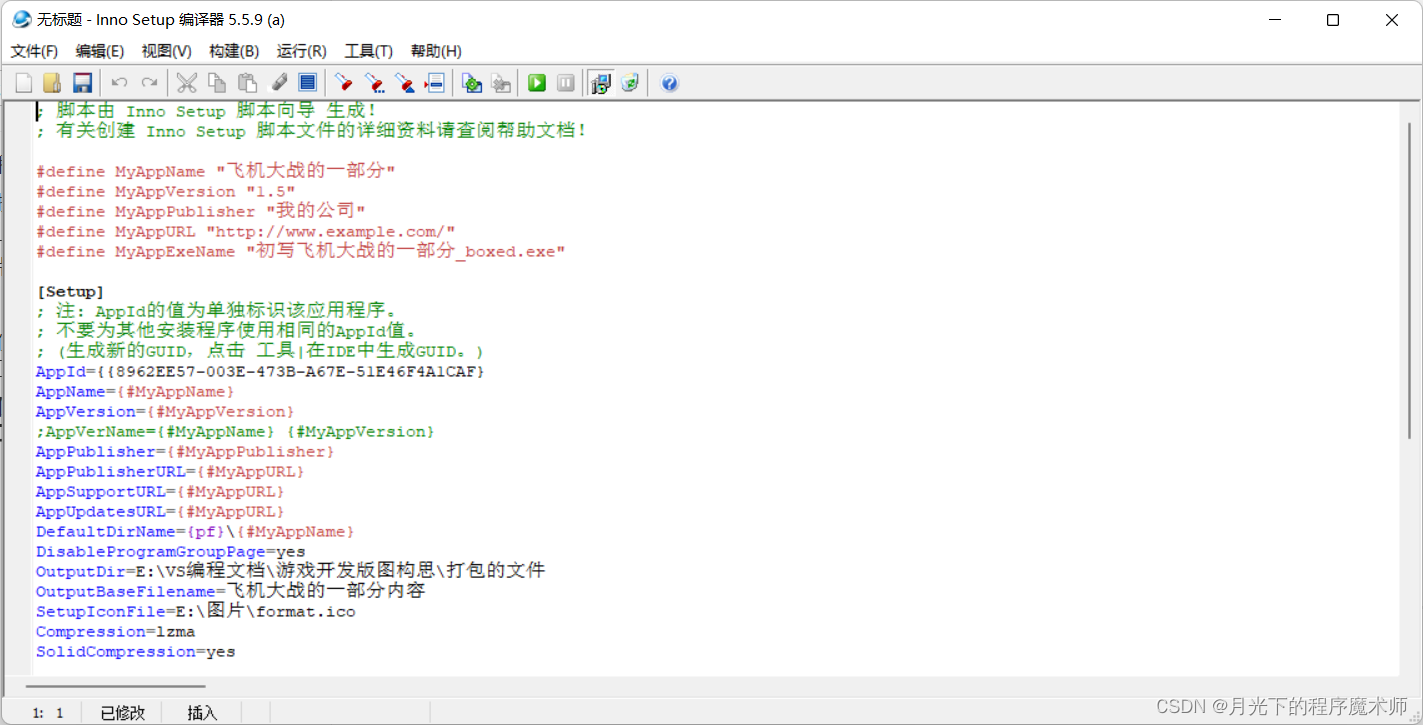Copy selection using the toolbar copy icon
The width and height of the screenshot is (1423, 725).
coord(217,83)
